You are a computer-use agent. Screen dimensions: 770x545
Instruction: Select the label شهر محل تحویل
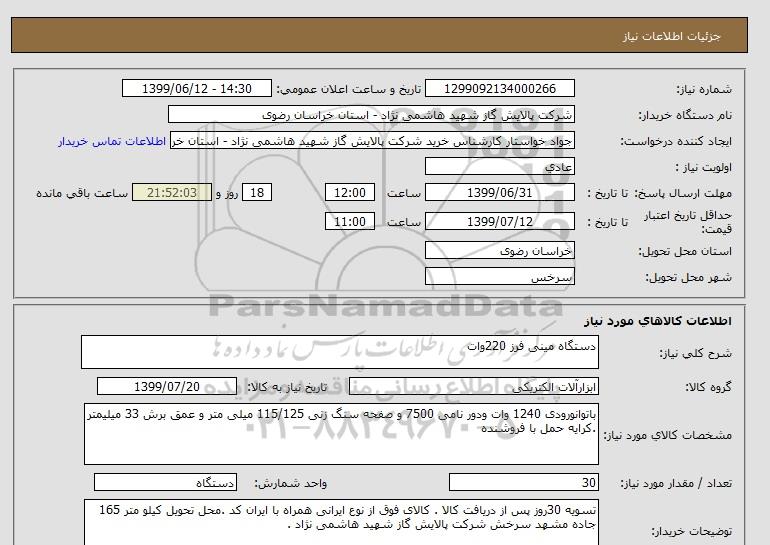click(x=688, y=277)
